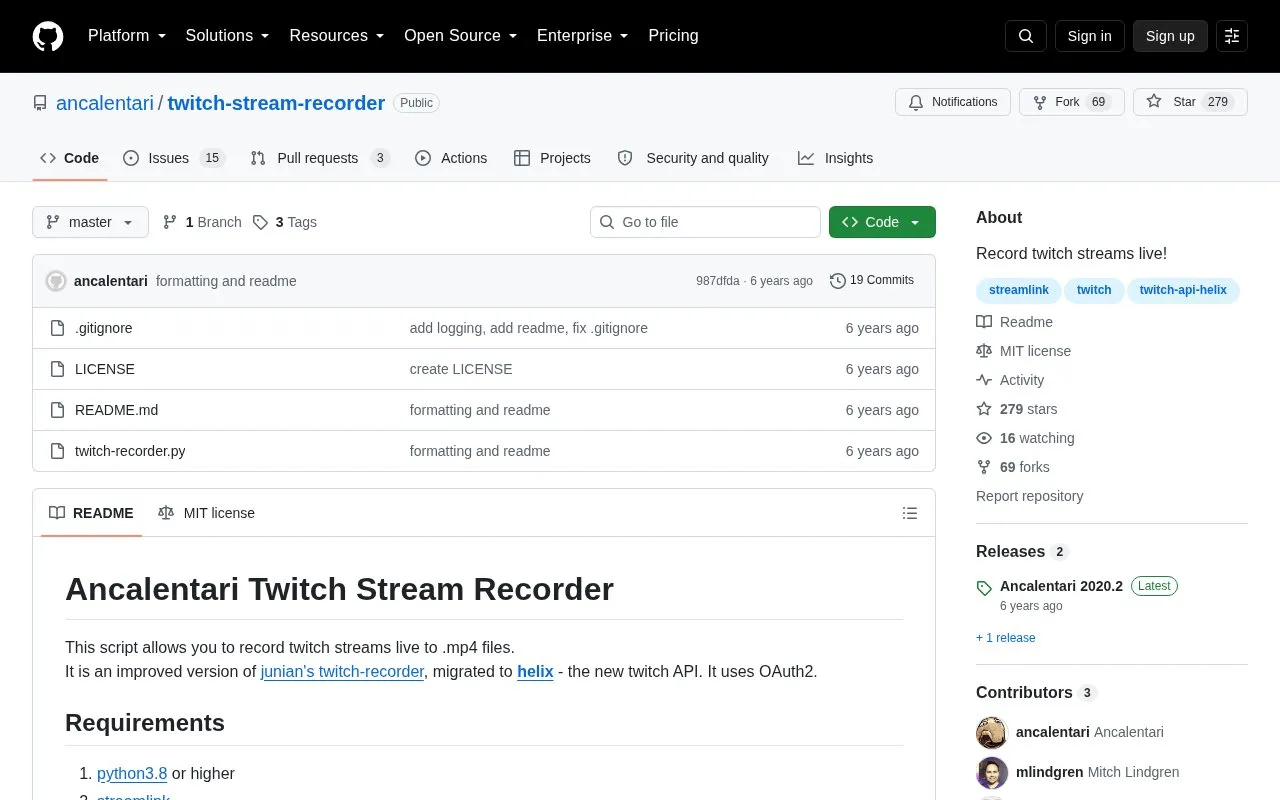Select the file icon beside twitch-recorder.py
The width and height of the screenshot is (1280, 800).
[58, 451]
